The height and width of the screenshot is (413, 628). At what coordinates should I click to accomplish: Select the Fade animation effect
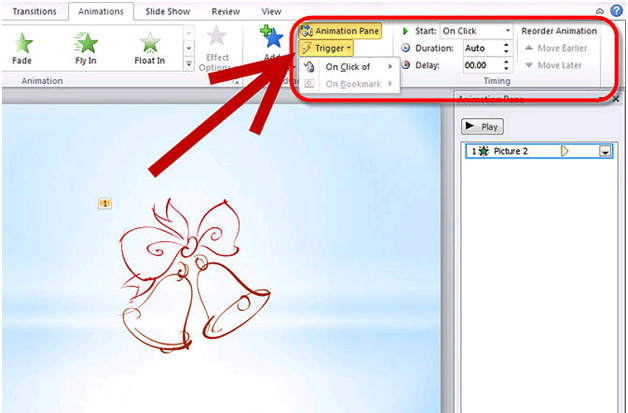point(22,48)
